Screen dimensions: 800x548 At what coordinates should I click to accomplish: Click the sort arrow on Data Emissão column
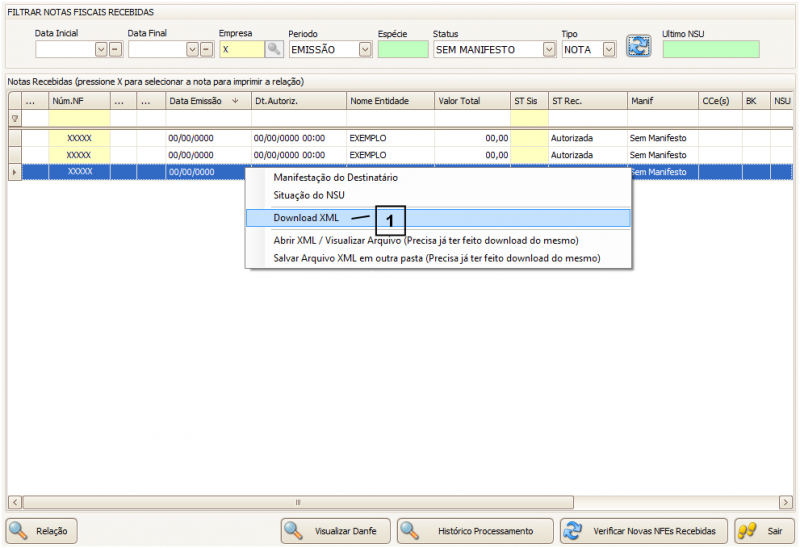coord(235,101)
